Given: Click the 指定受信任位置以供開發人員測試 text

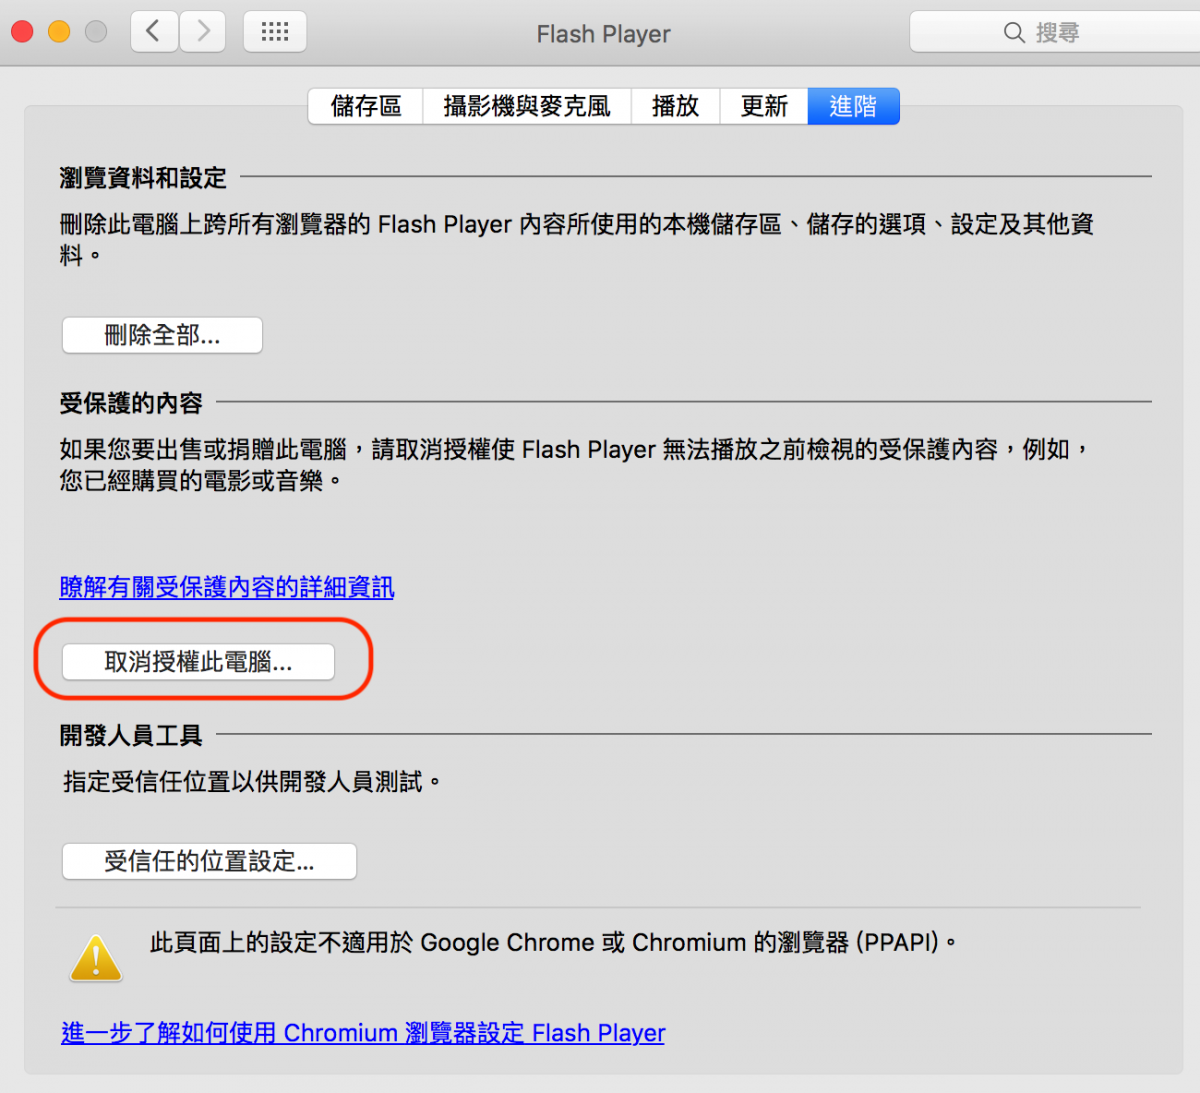Looking at the screenshot, I should coord(252,782).
